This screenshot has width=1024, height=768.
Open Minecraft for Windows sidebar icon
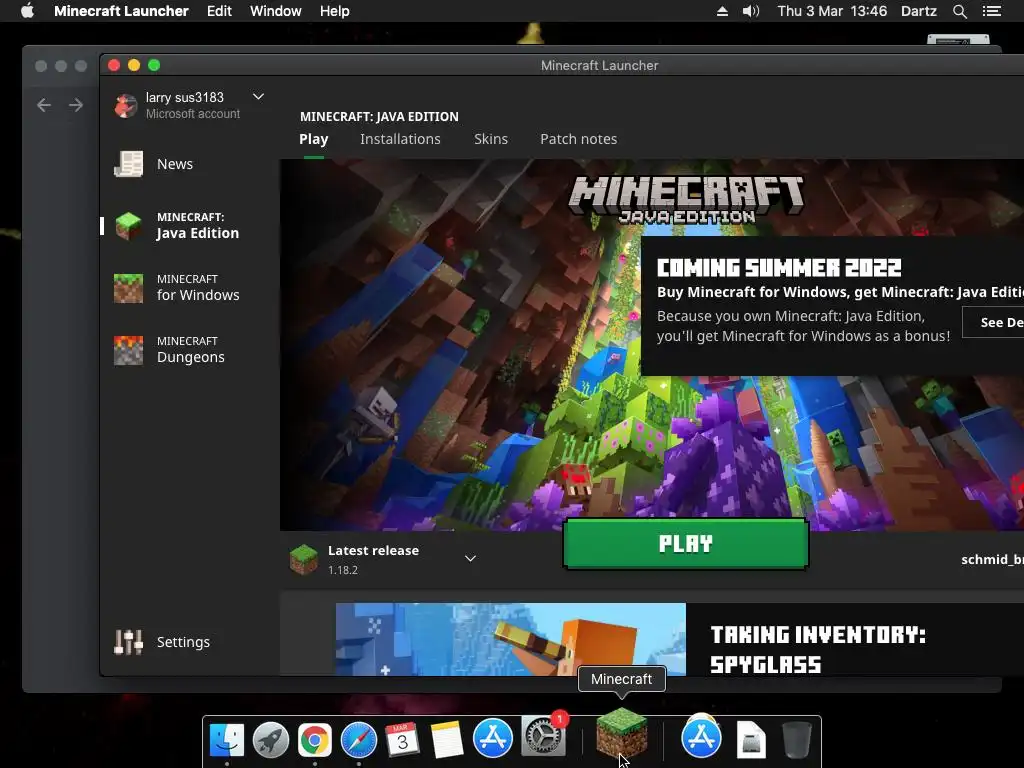pos(129,288)
